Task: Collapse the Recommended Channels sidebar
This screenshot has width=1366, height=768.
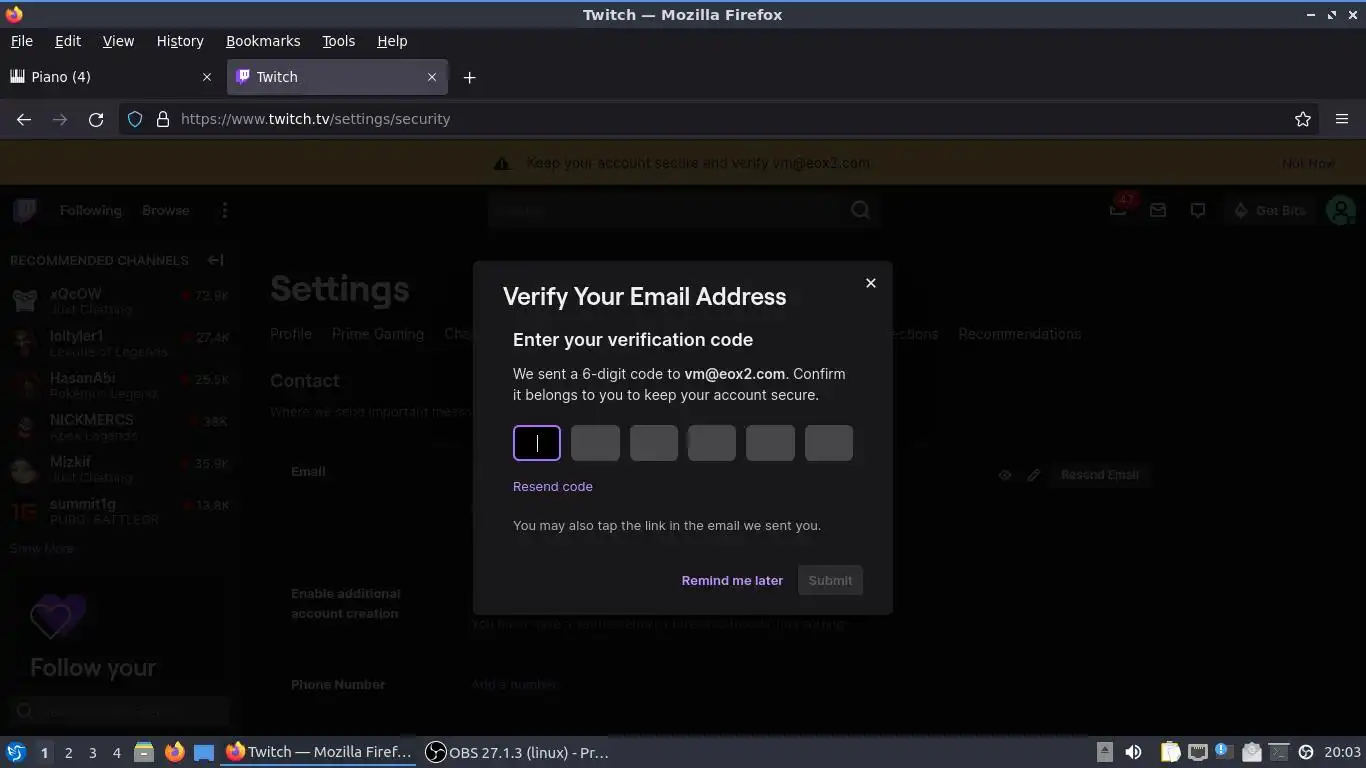Action: [x=216, y=260]
